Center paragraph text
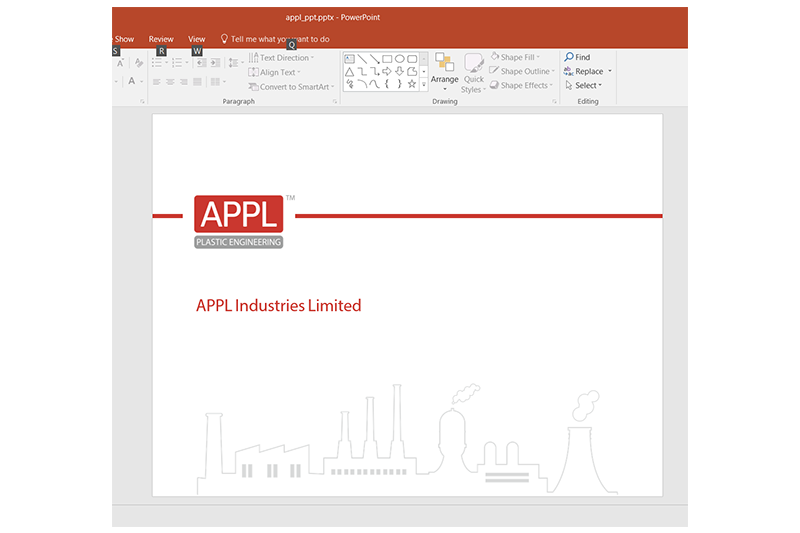Screen dimensions: 800x533 170,82
